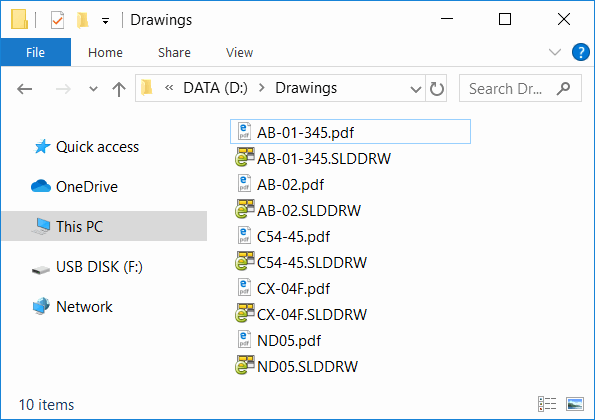Expand the address bar history dropdown
Viewport: 595px width, 420px height.
tap(416, 89)
